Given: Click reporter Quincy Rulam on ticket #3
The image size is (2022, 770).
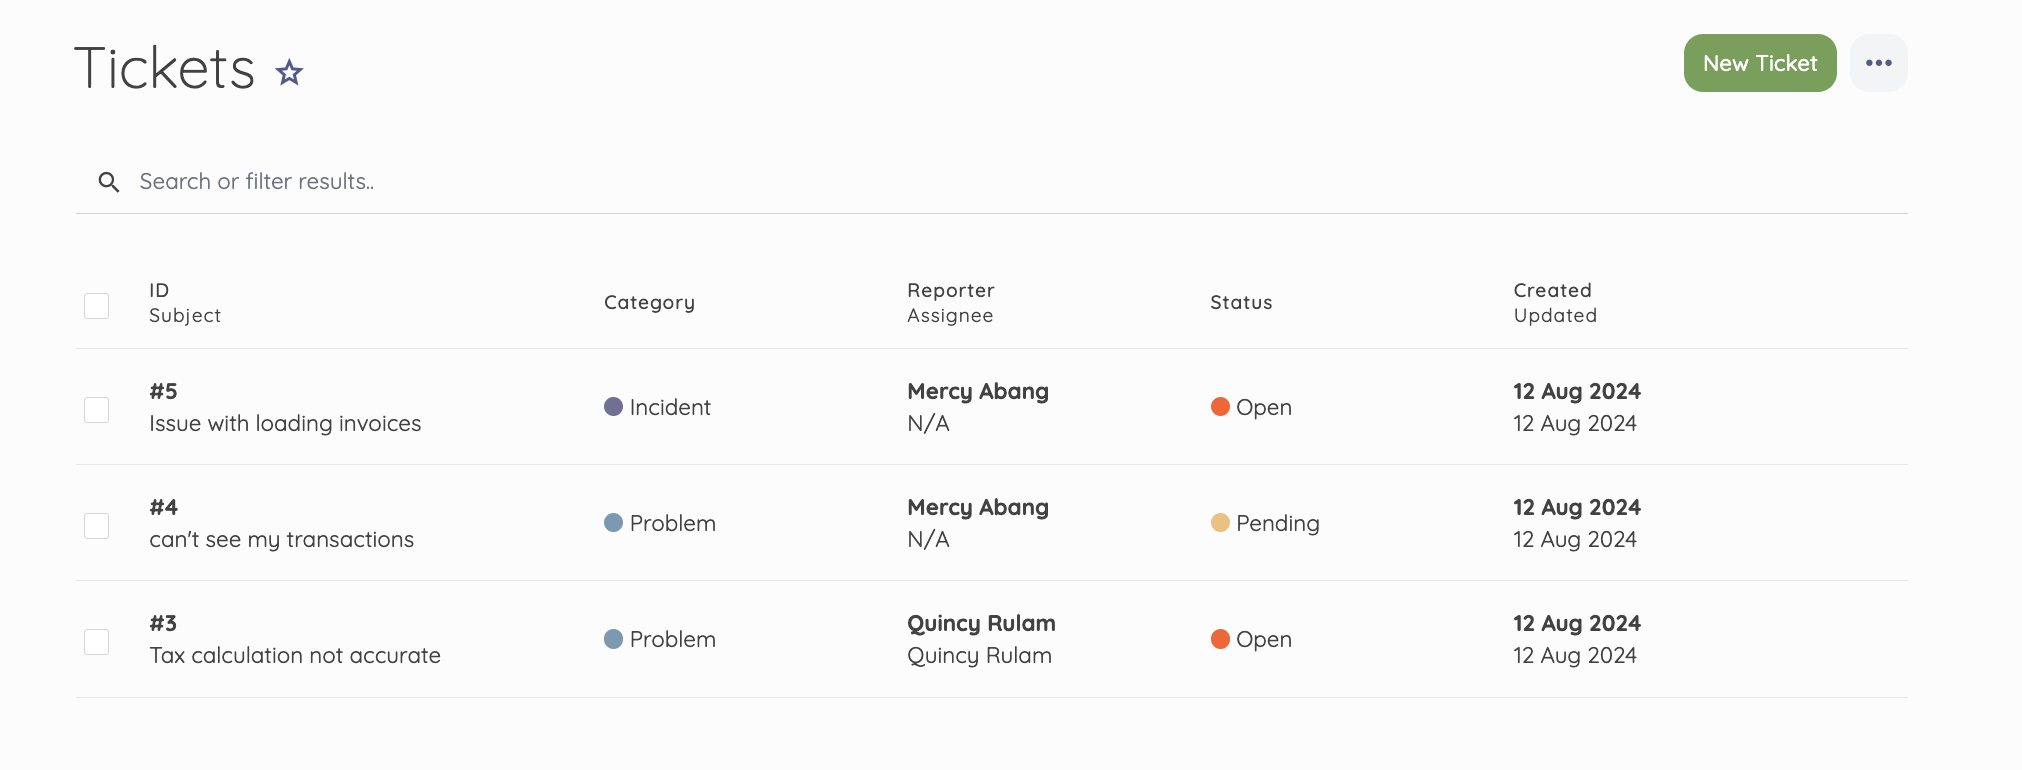Looking at the screenshot, I should 980,623.
